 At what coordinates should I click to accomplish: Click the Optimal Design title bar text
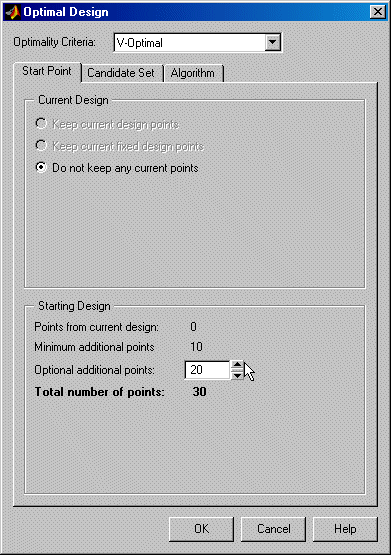(x=66, y=12)
